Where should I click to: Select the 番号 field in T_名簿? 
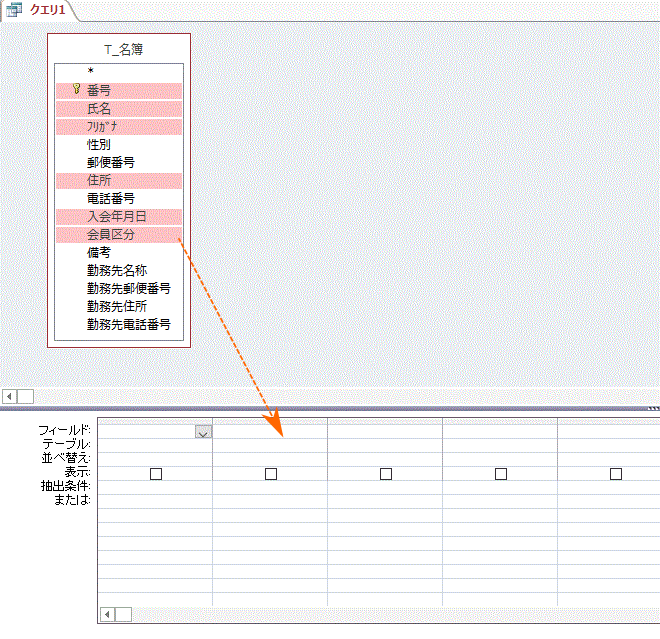click(x=119, y=91)
